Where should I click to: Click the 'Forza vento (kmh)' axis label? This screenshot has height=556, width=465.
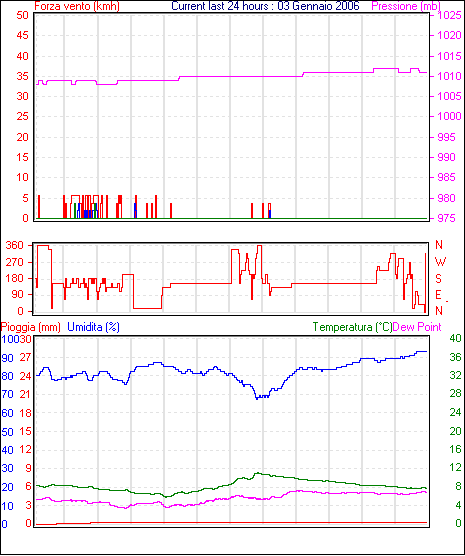coord(77,6)
